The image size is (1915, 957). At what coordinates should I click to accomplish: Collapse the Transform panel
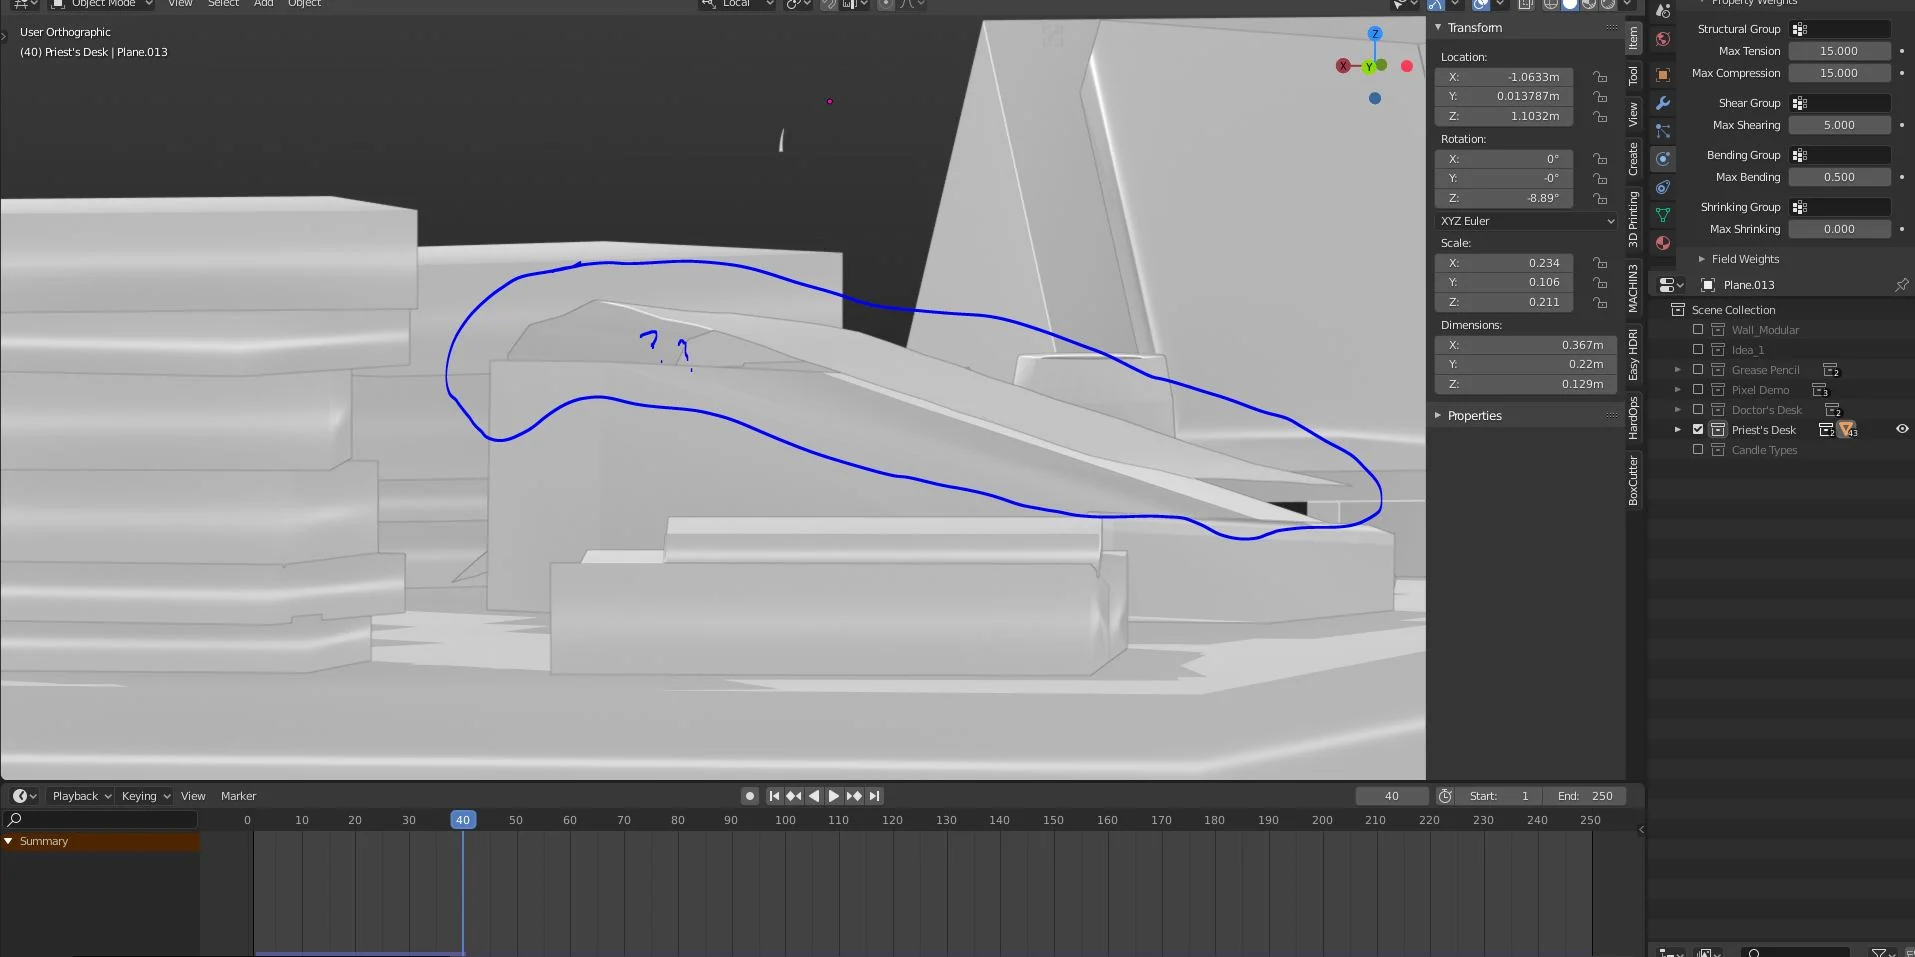click(1438, 28)
